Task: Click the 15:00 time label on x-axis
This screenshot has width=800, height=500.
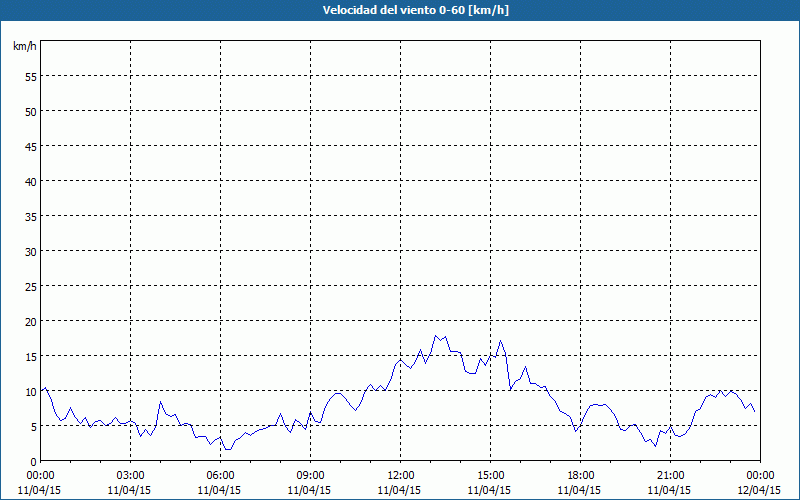Action: 490,476
